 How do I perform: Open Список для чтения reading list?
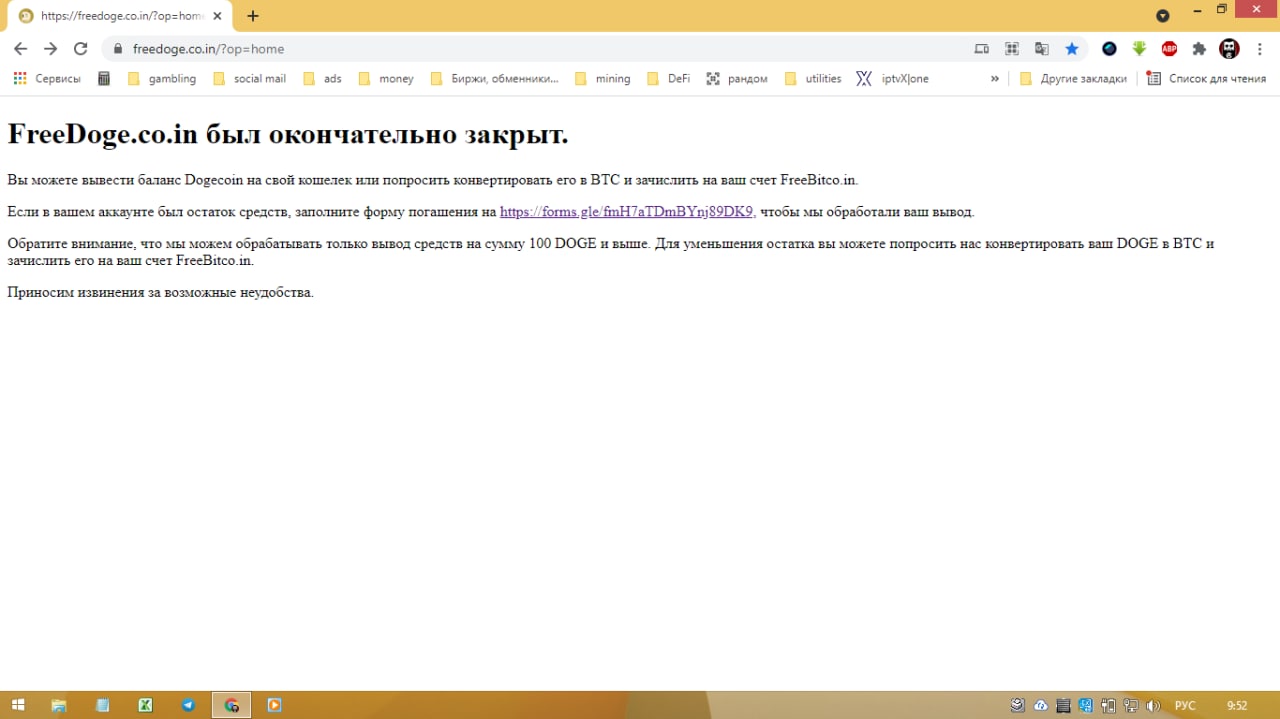[1206, 78]
